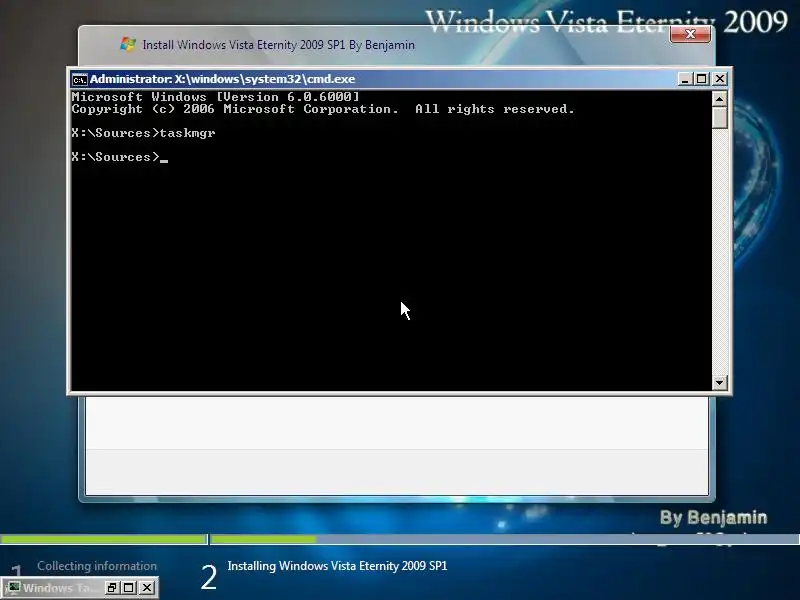Maximize the cmd.exe window
This screenshot has width=800, height=600.
tap(702, 79)
